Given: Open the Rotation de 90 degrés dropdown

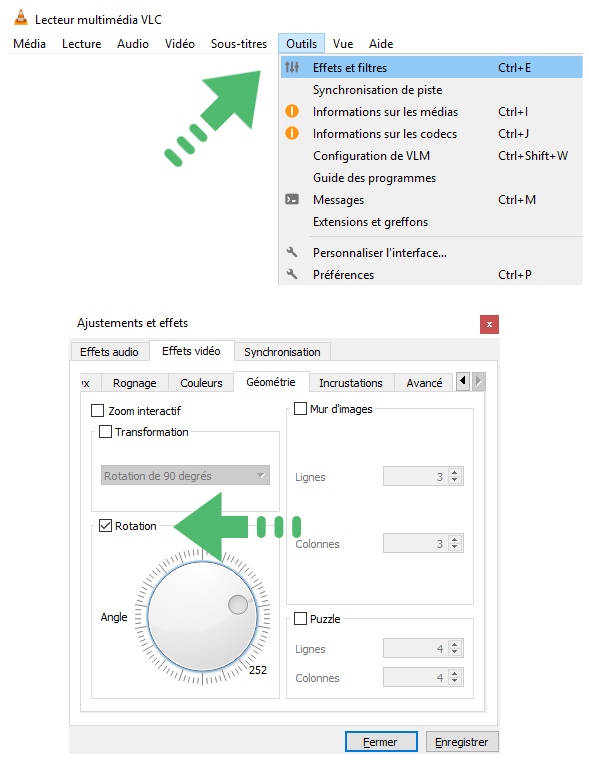Looking at the screenshot, I should 185,475.
